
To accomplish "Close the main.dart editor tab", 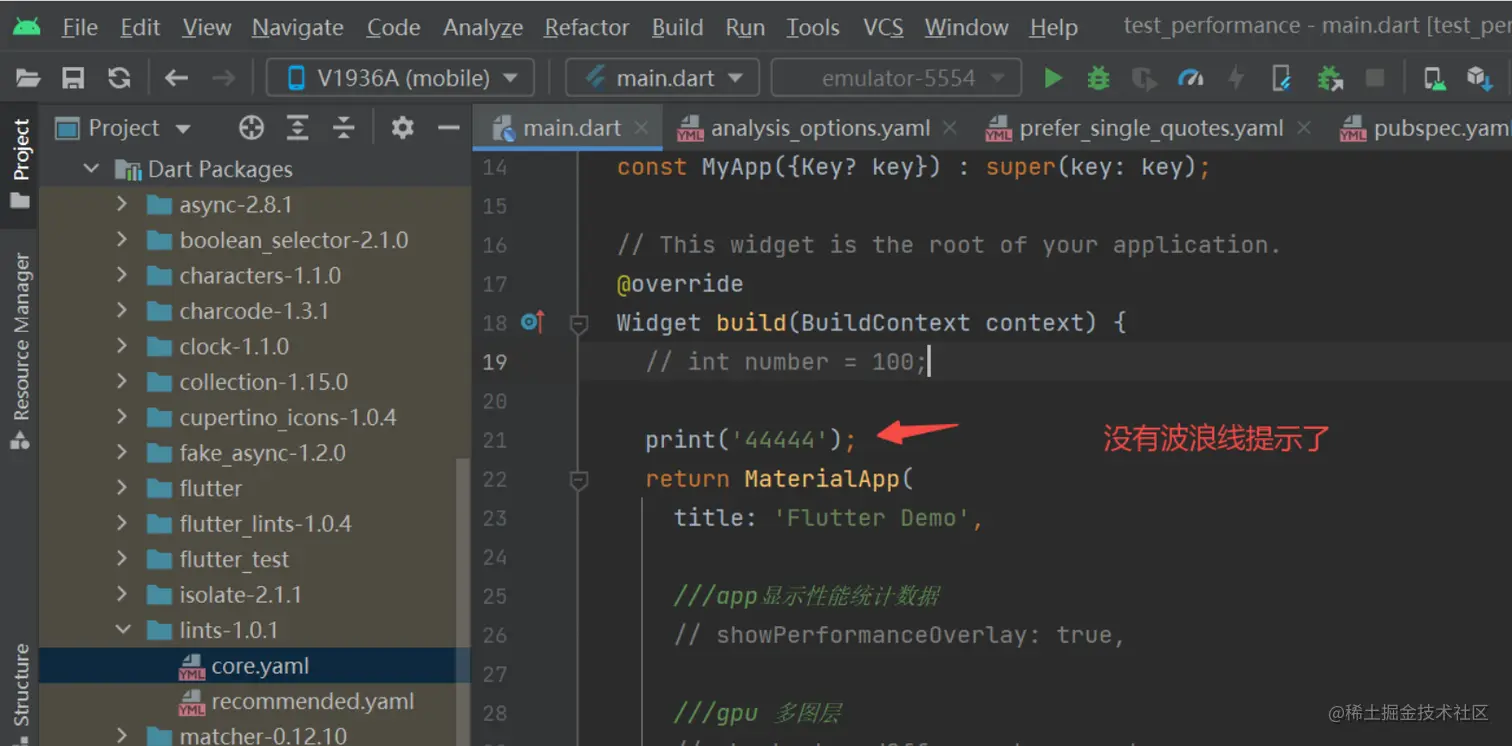I will 641,128.
